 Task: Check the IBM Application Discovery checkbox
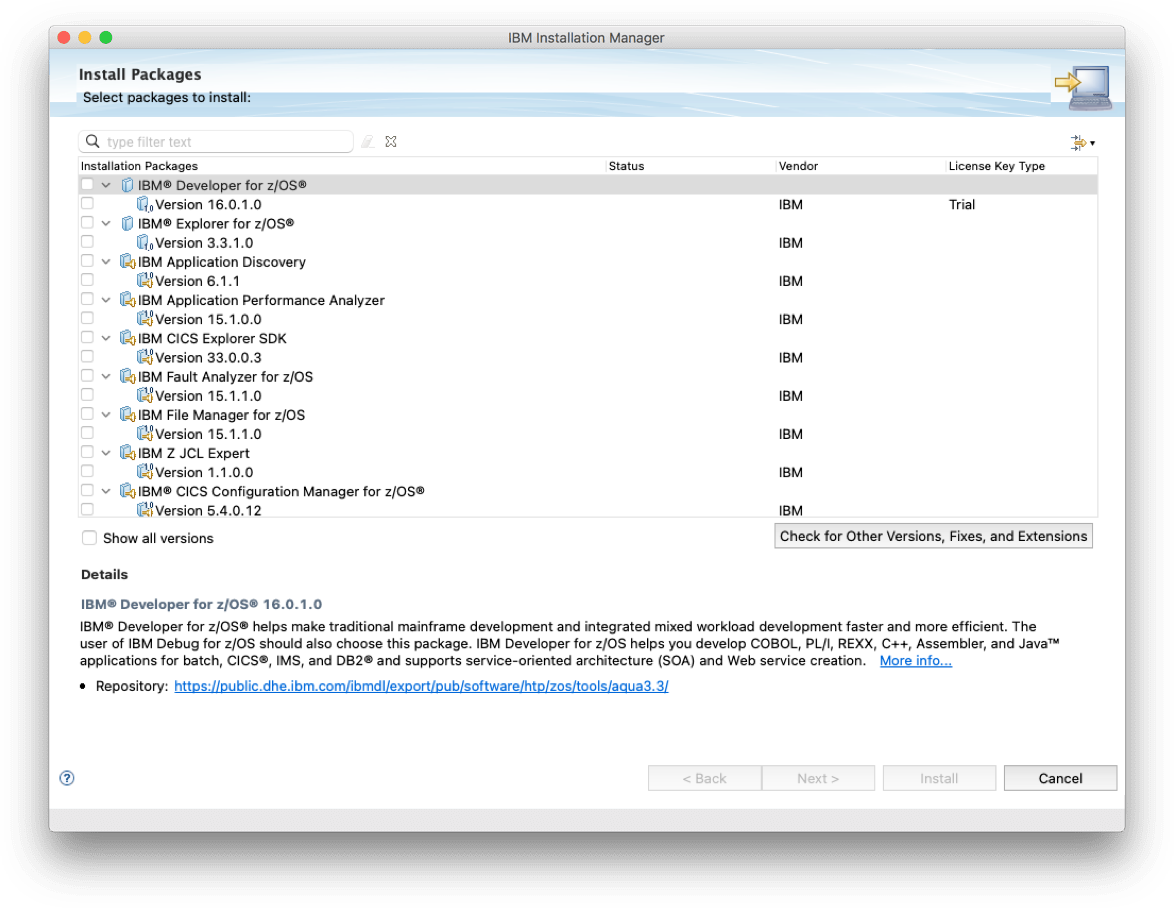point(88,260)
